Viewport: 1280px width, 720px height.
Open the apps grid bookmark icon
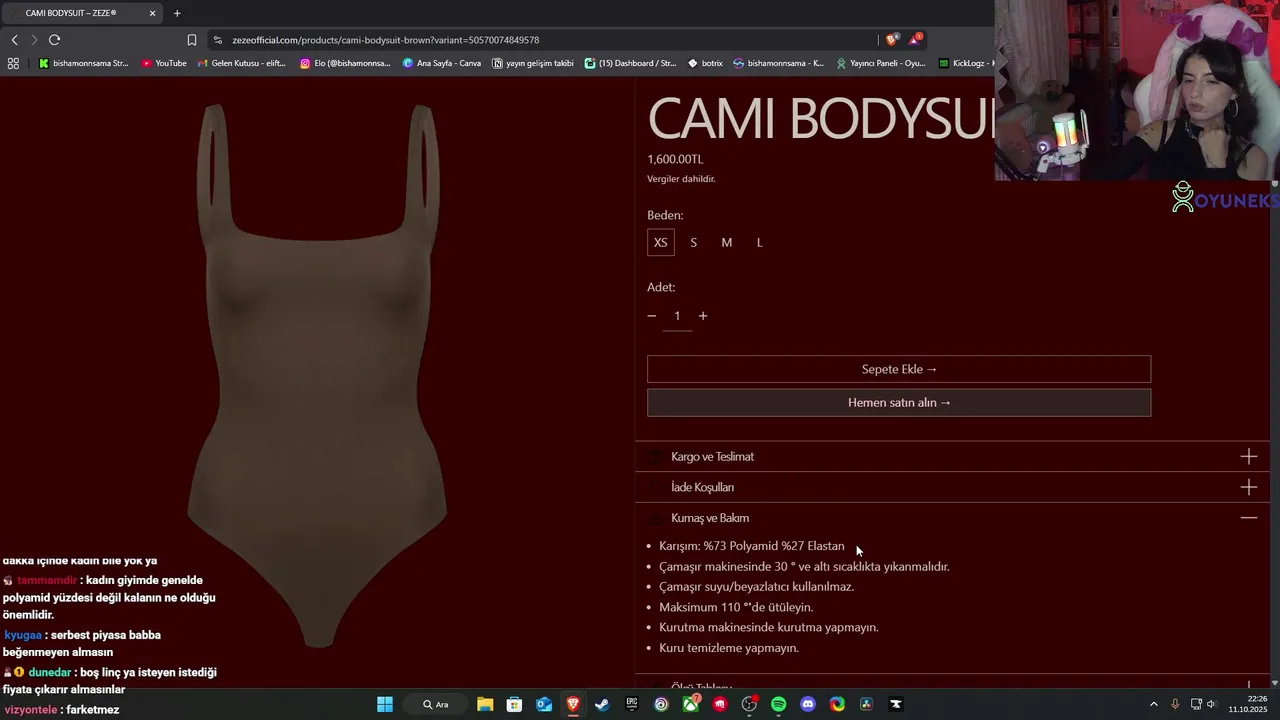pyautogui.click(x=13, y=63)
